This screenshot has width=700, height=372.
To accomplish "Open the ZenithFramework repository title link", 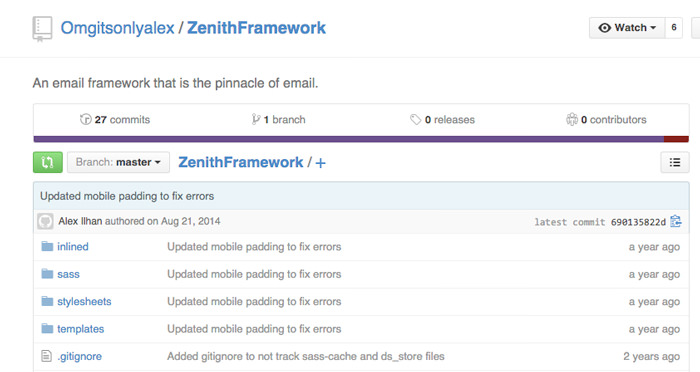I will [256, 28].
